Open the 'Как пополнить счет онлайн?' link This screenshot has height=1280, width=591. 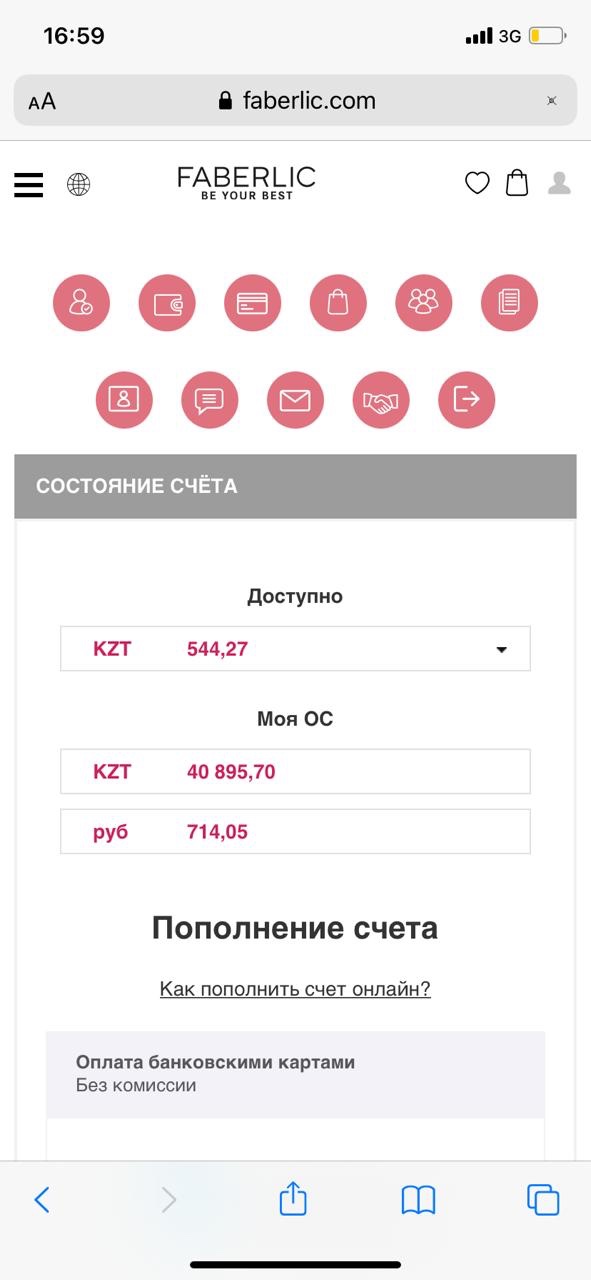pos(295,989)
